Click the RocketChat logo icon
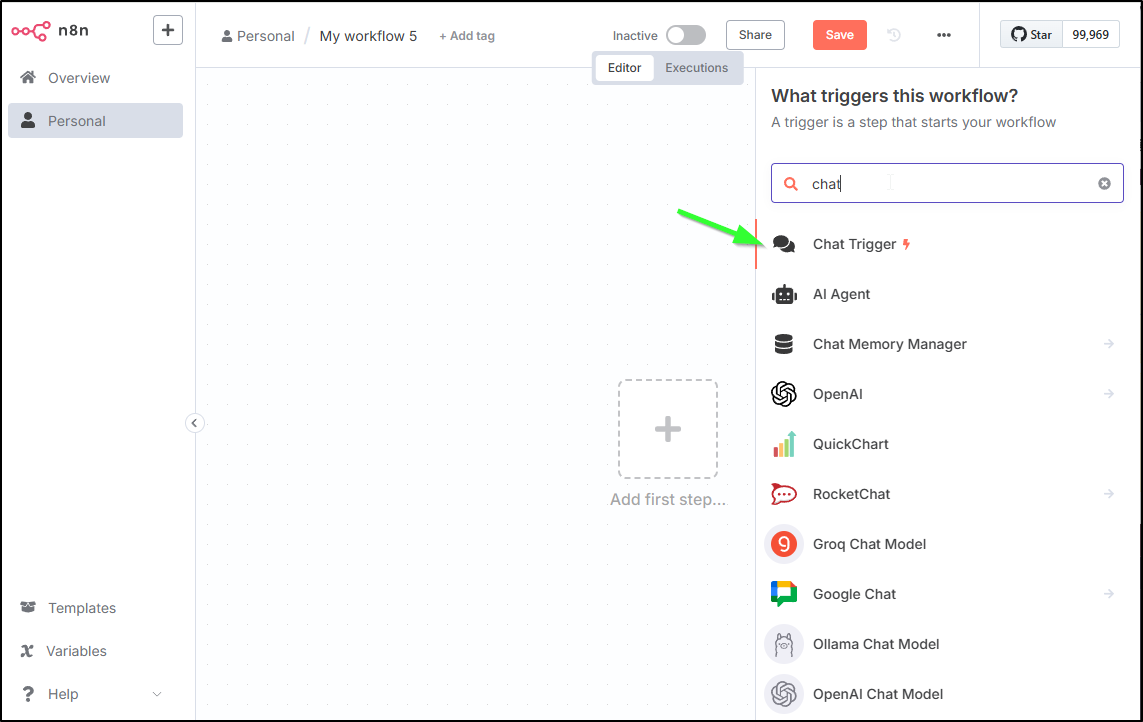Viewport: 1143px width, 722px height. pos(784,494)
